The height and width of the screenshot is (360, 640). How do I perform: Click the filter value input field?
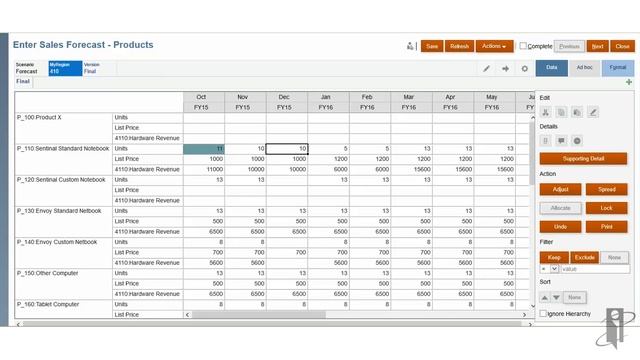tap(595, 269)
